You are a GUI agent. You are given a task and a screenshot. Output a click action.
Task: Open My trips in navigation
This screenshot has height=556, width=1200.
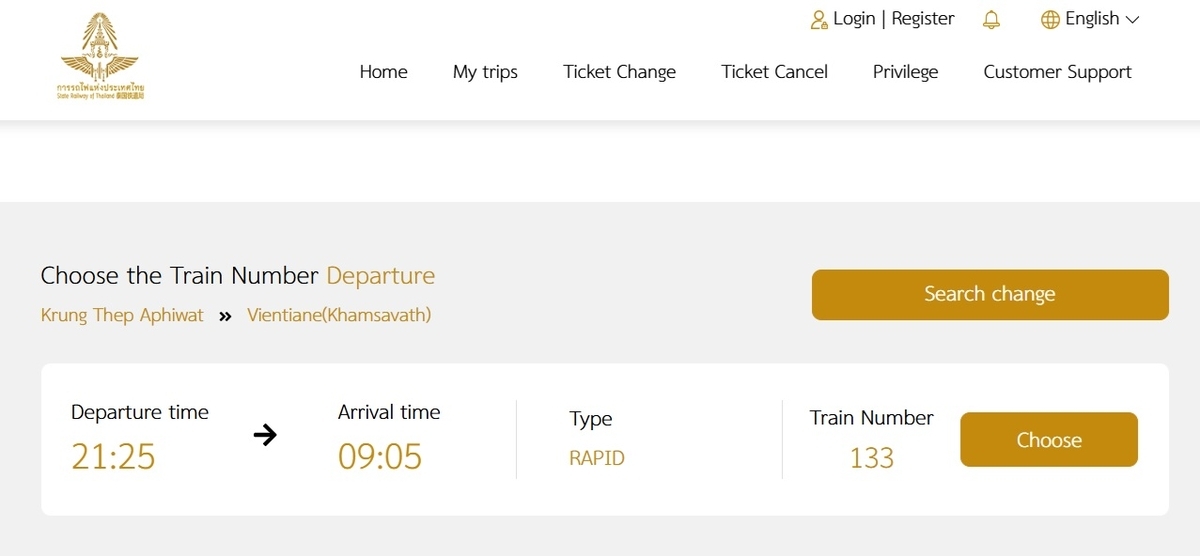tap(485, 72)
